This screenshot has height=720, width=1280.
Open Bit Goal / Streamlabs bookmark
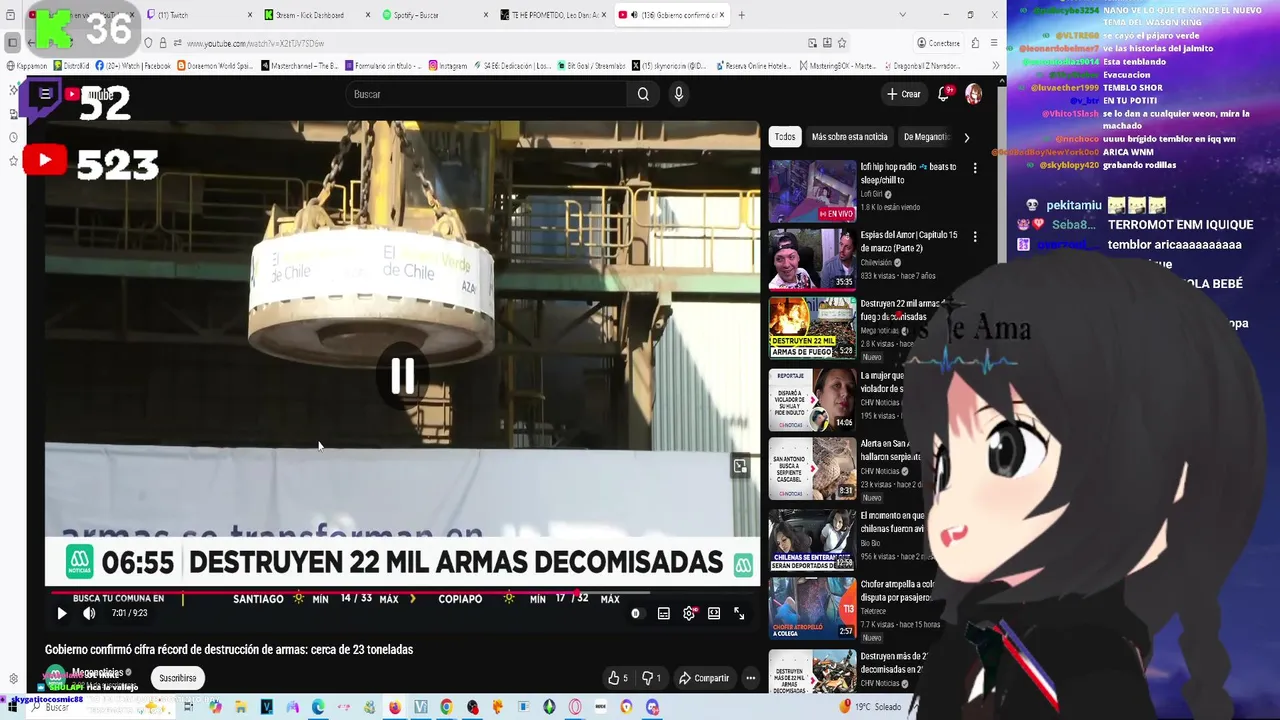(590, 66)
